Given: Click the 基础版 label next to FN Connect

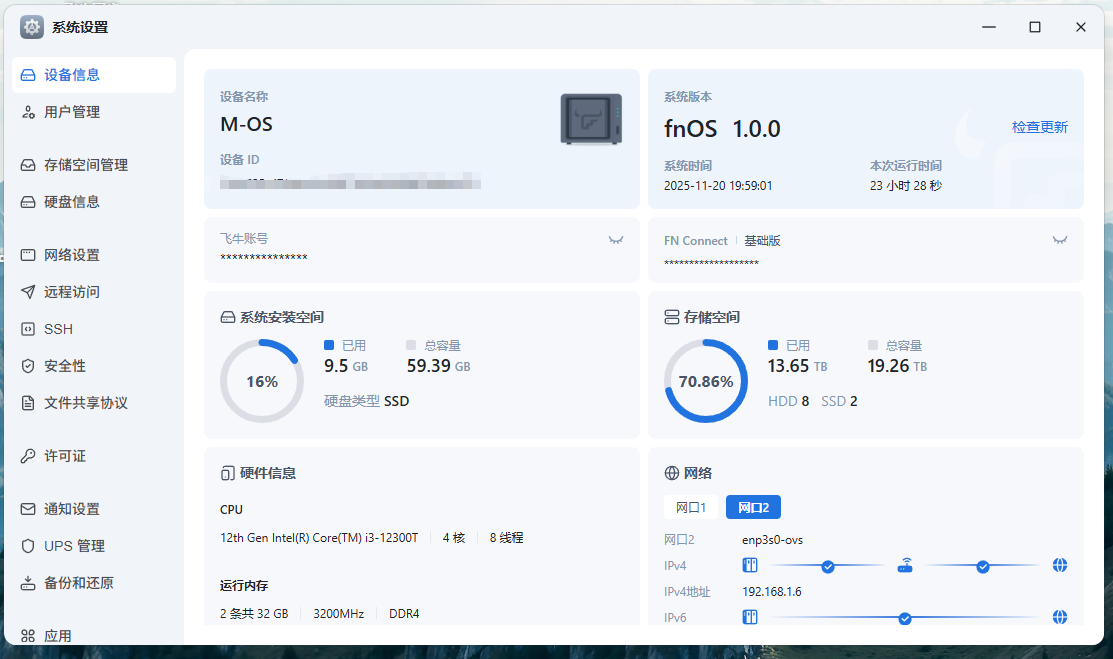Looking at the screenshot, I should [762, 241].
